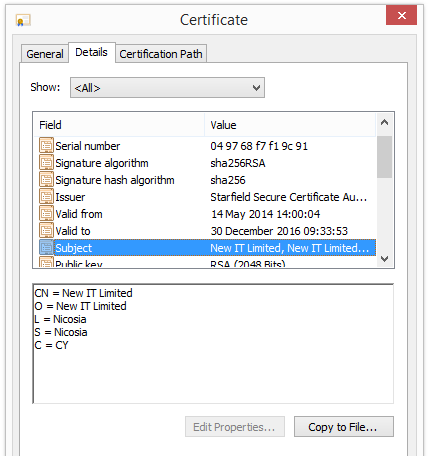
Task: Select the Details tab
Action: coord(91,52)
